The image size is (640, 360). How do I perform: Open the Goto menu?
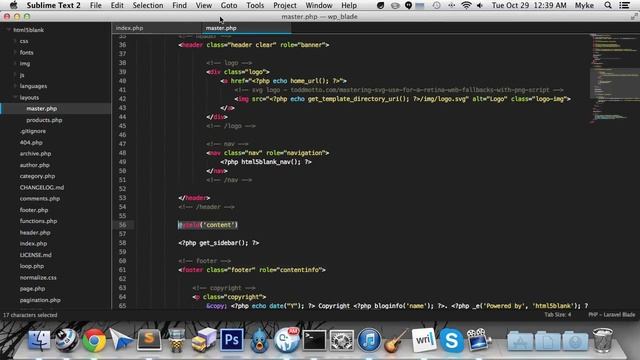(229, 5)
